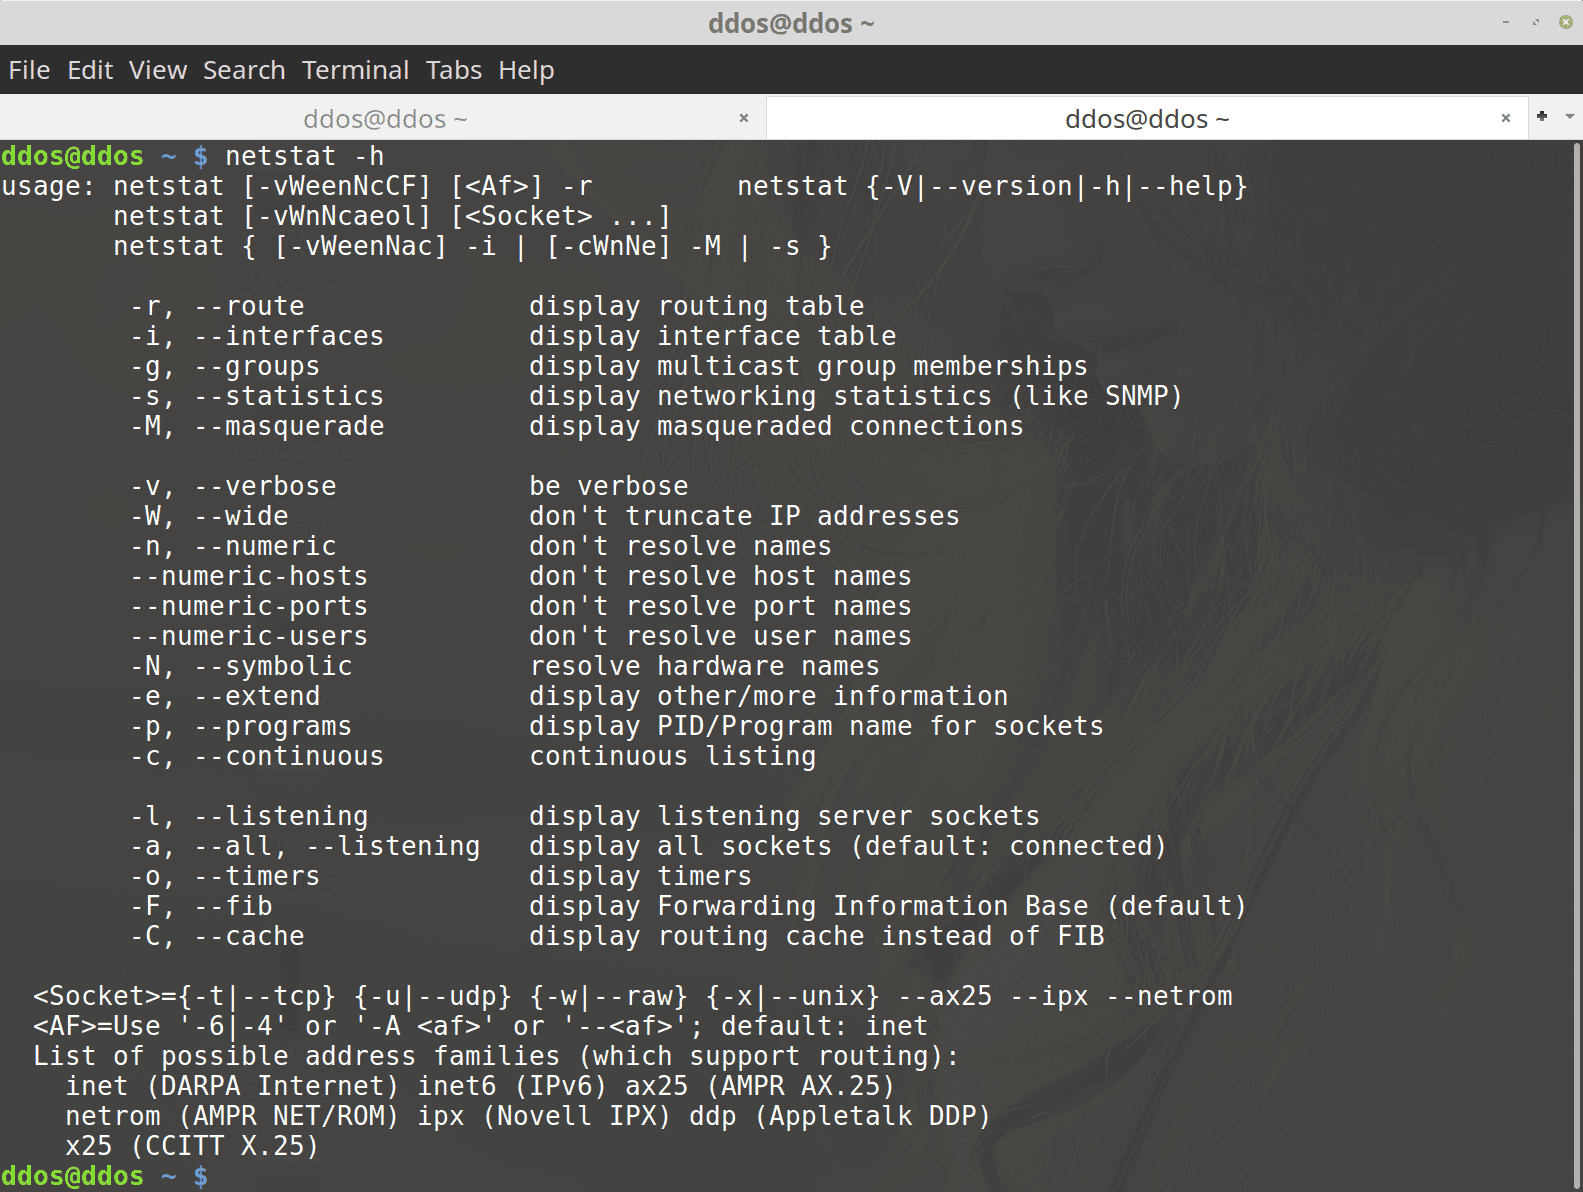Open the Tabs menu
Viewport: 1583px width, 1192px height.
454,70
